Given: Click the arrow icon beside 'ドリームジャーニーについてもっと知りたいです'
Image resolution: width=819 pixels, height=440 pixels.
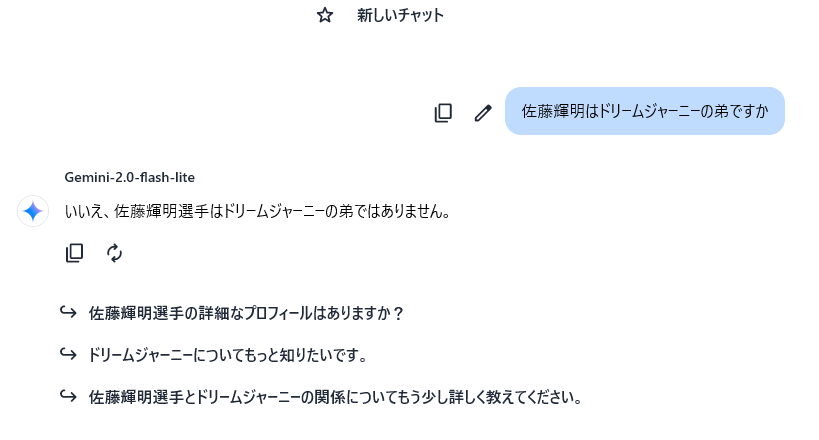Looking at the screenshot, I should (x=69, y=354).
